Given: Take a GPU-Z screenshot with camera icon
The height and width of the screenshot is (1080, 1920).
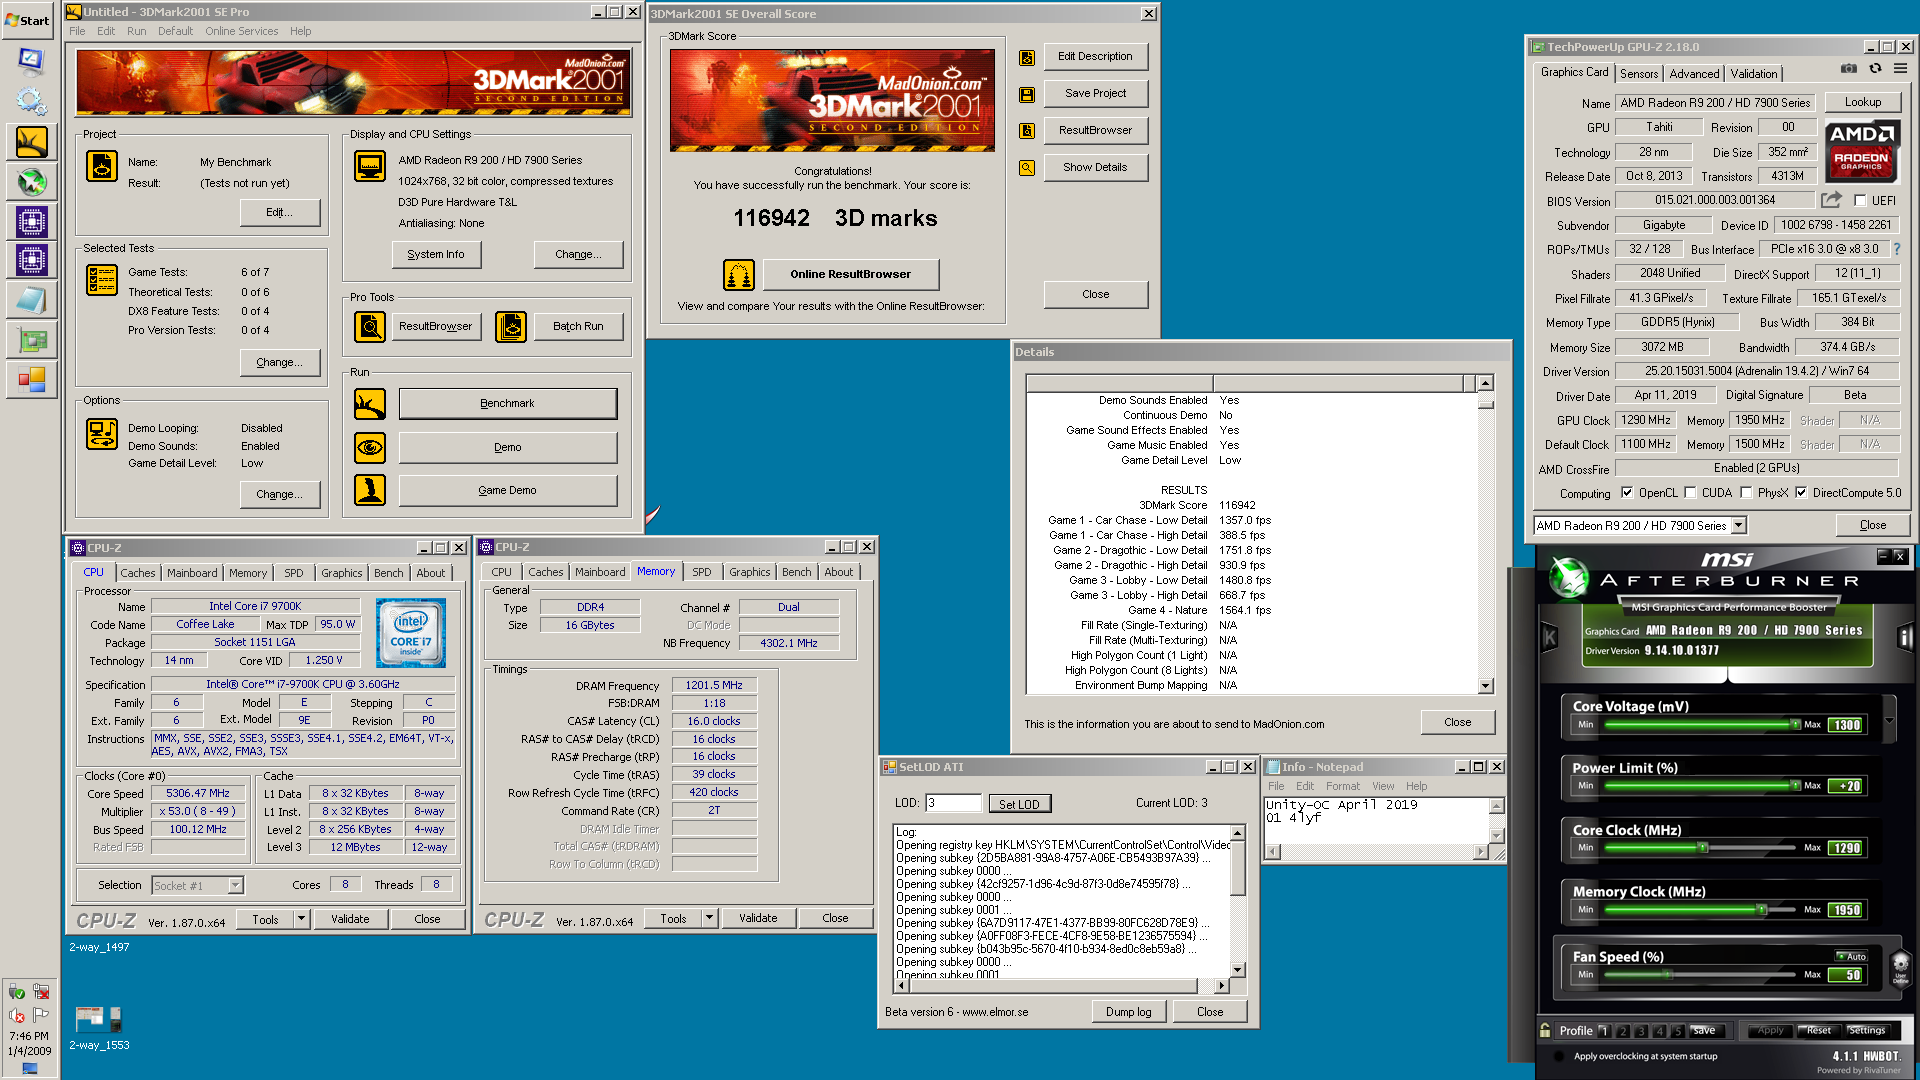Looking at the screenshot, I should coord(1849,69).
